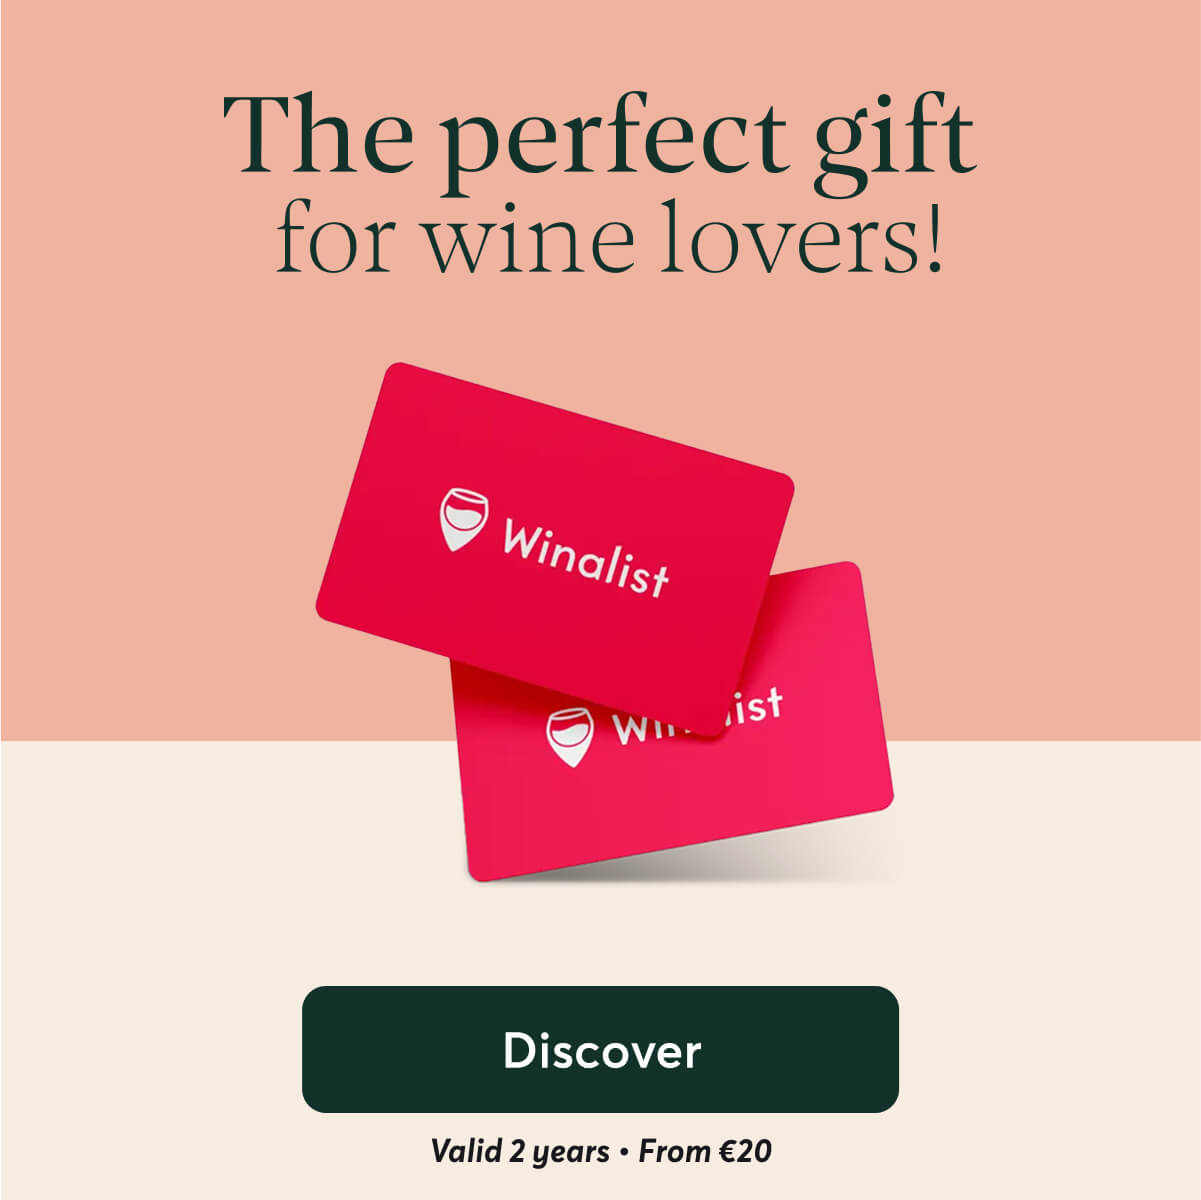Open the front tilted red gift card

pos(555,550)
